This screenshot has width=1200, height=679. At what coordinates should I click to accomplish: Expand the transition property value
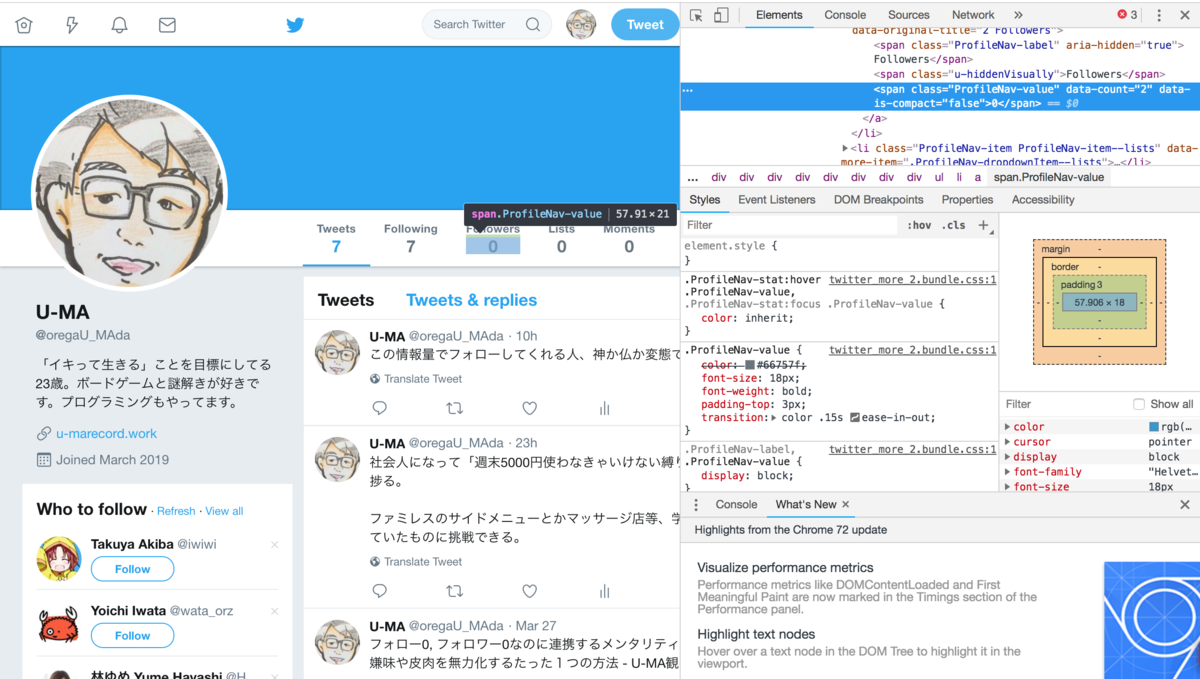[x=774, y=417]
